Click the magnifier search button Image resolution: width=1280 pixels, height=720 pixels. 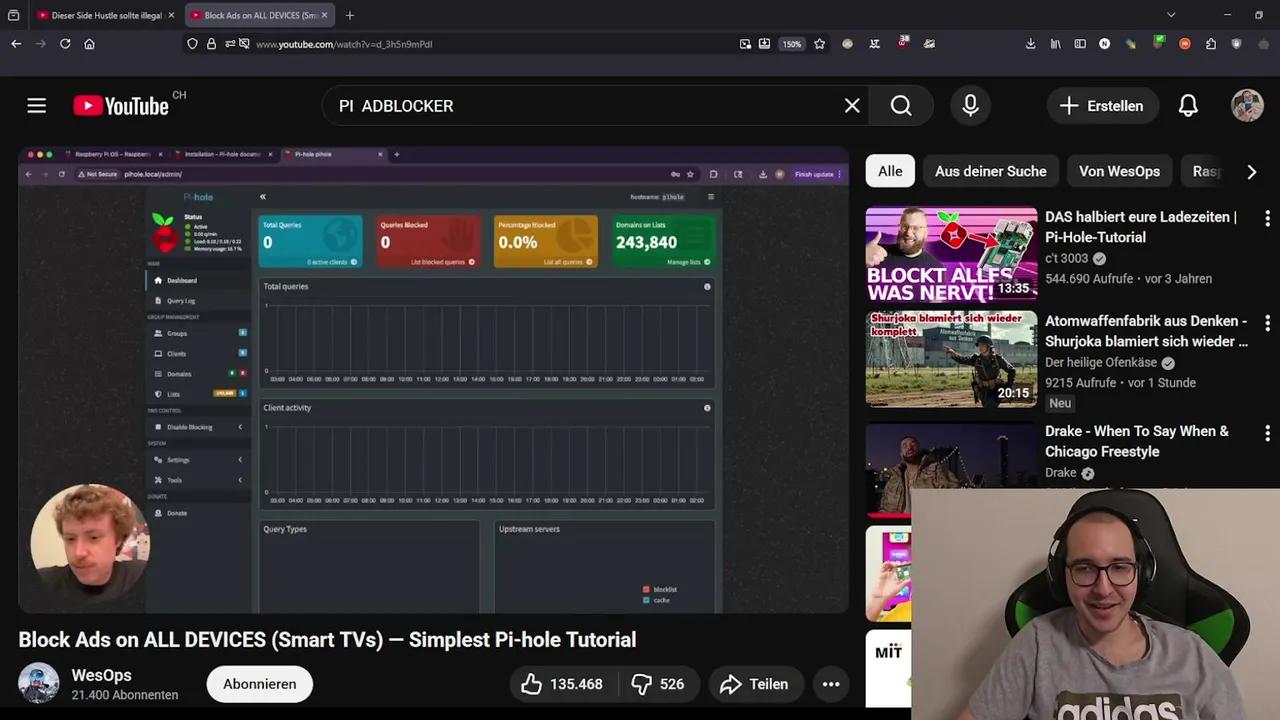901,106
